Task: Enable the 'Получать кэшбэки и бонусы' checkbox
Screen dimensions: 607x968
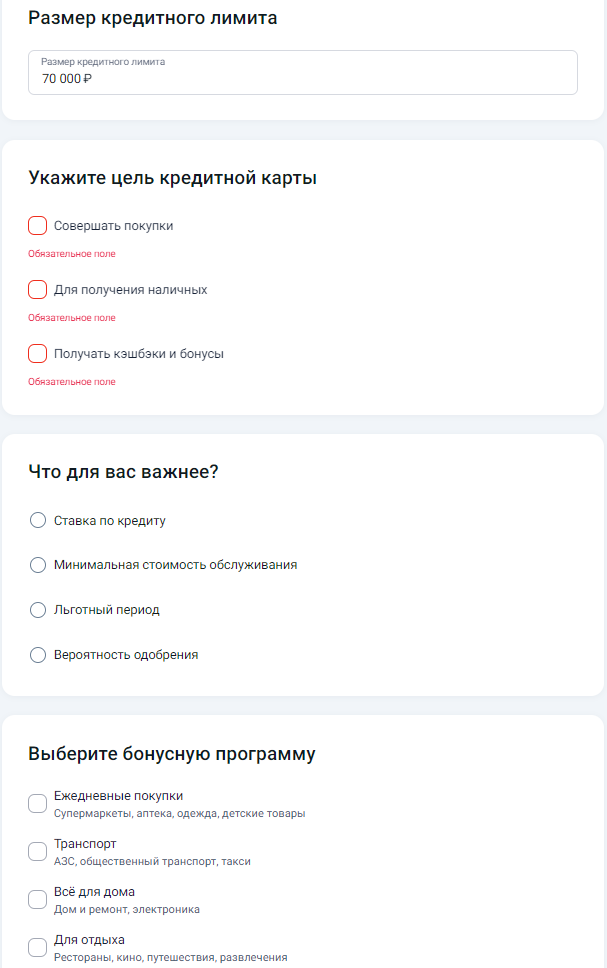Action: 38,354
